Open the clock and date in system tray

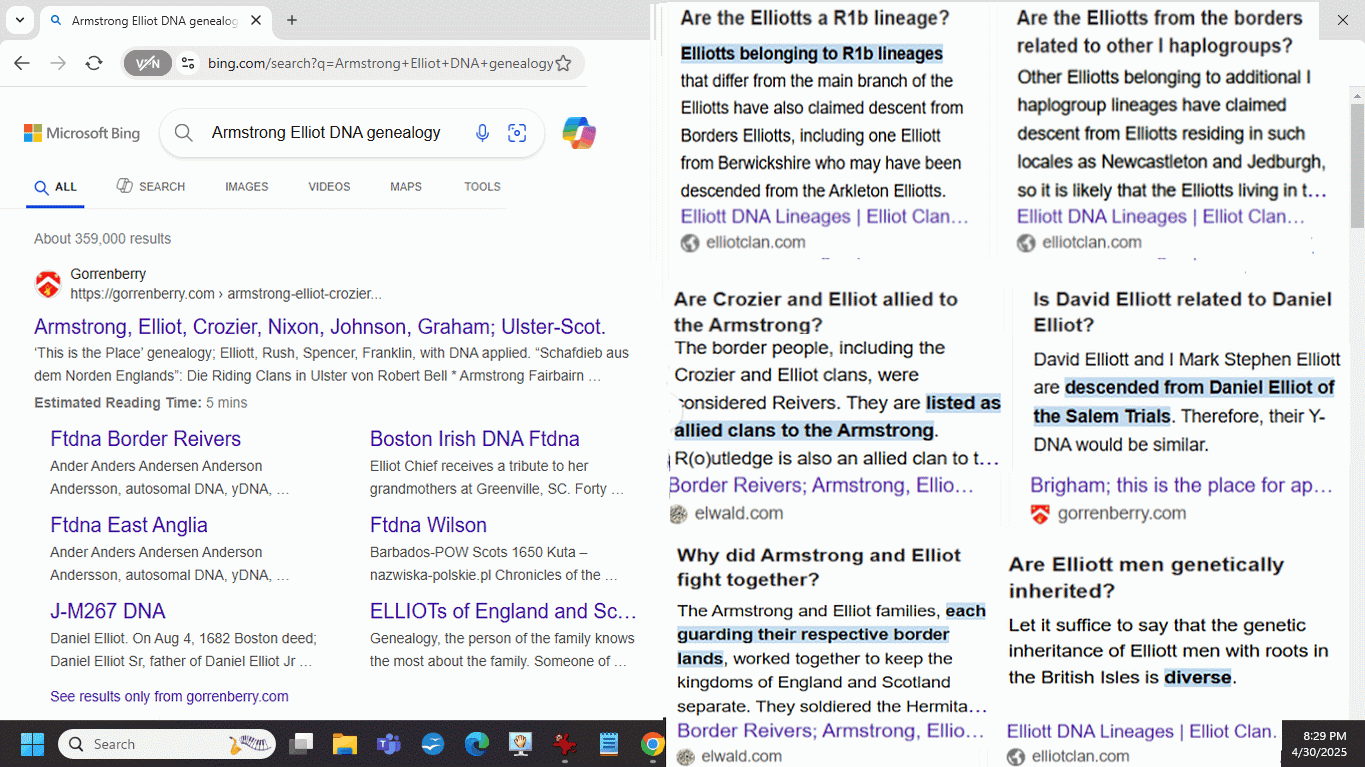[x=1320, y=744]
